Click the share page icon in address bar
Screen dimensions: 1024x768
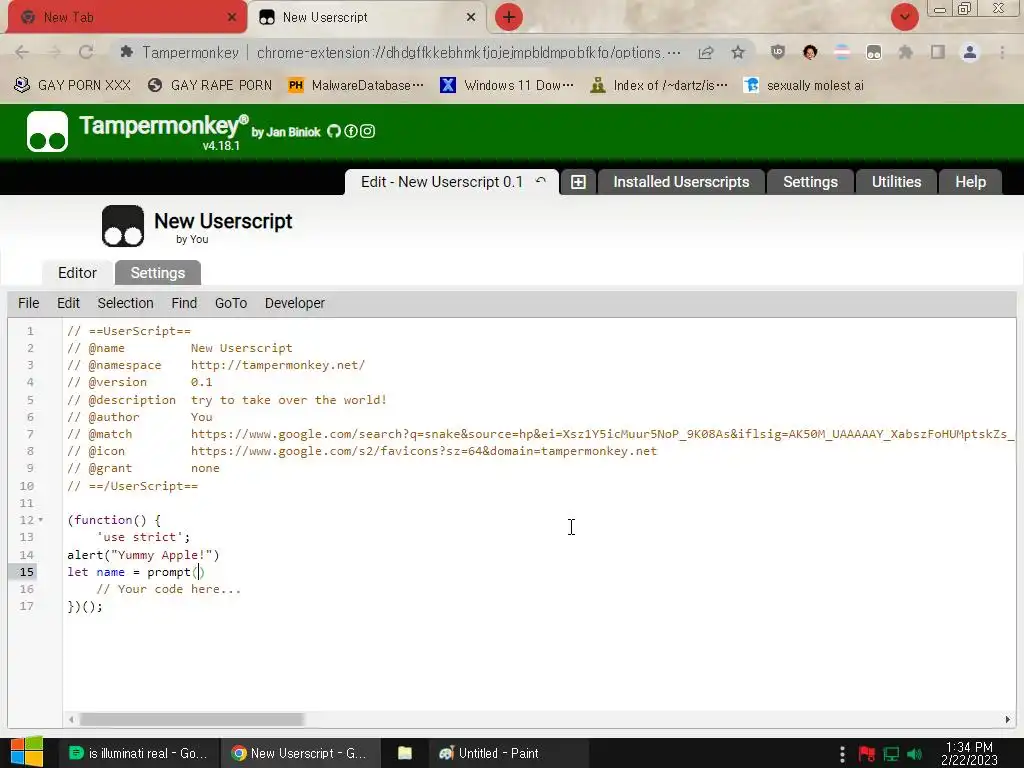706,52
